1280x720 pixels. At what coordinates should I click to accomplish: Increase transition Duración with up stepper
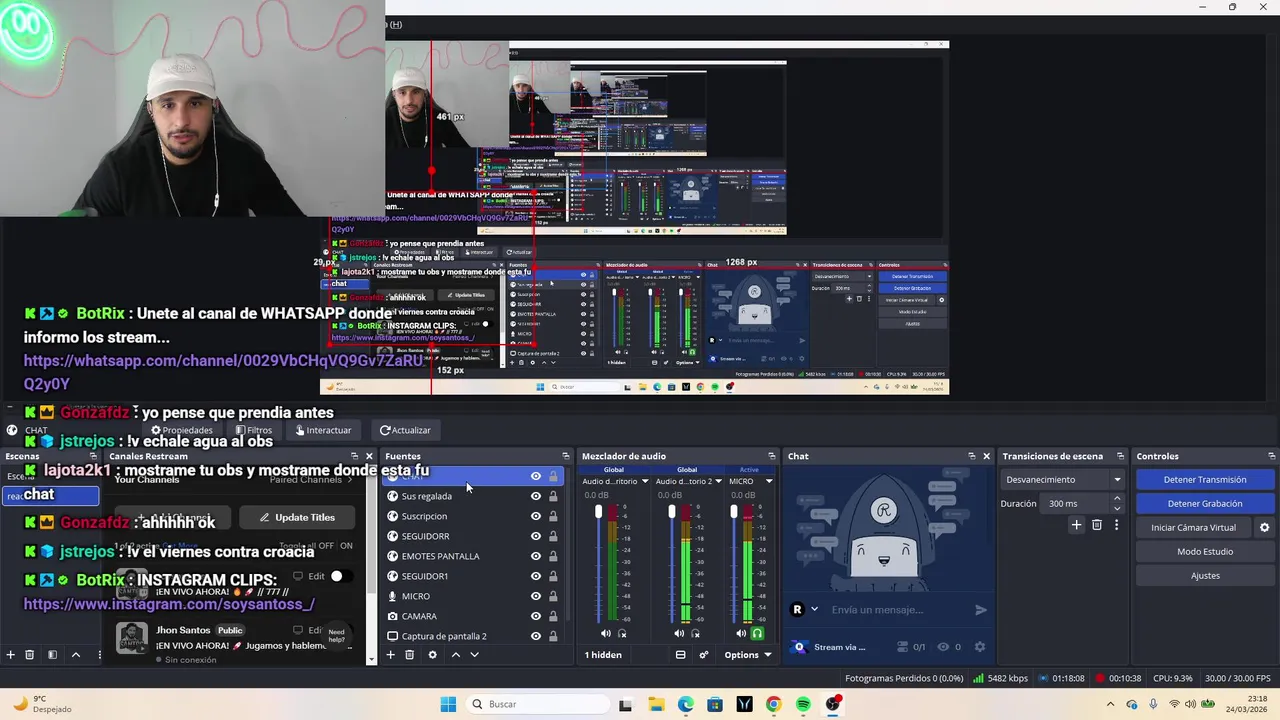coord(1117,499)
